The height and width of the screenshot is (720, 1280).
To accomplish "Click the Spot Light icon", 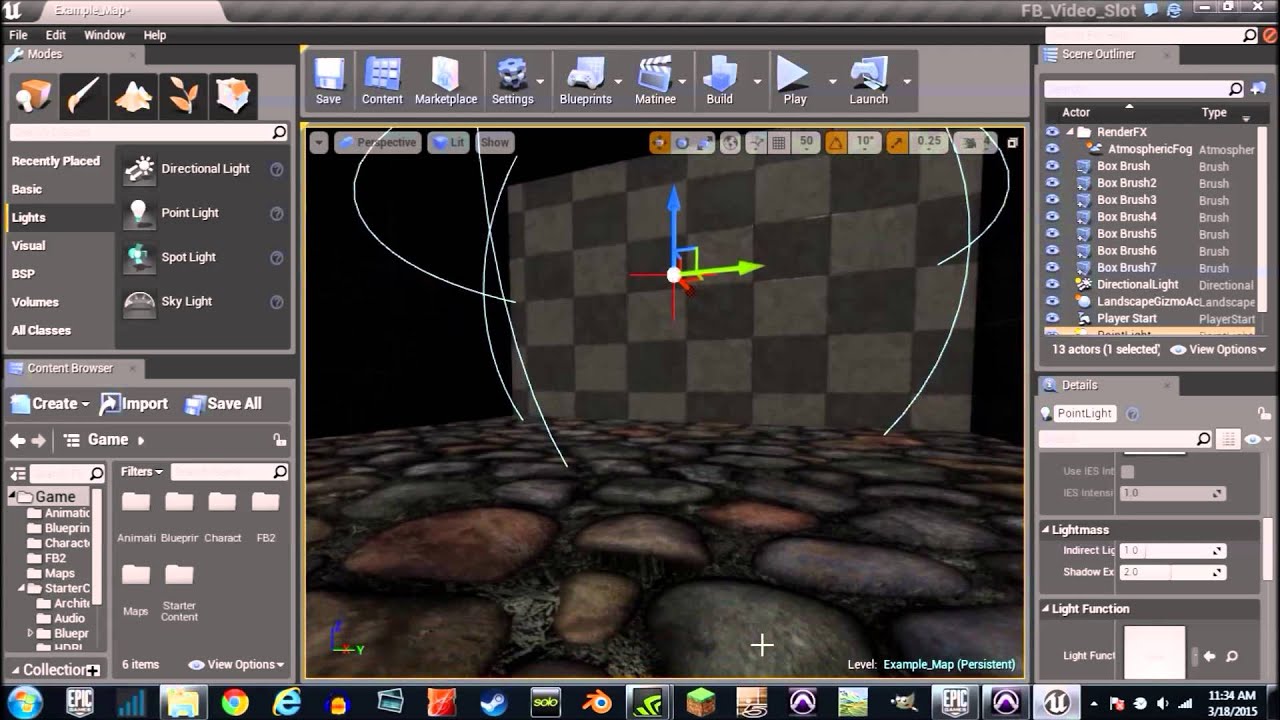I will (139, 257).
